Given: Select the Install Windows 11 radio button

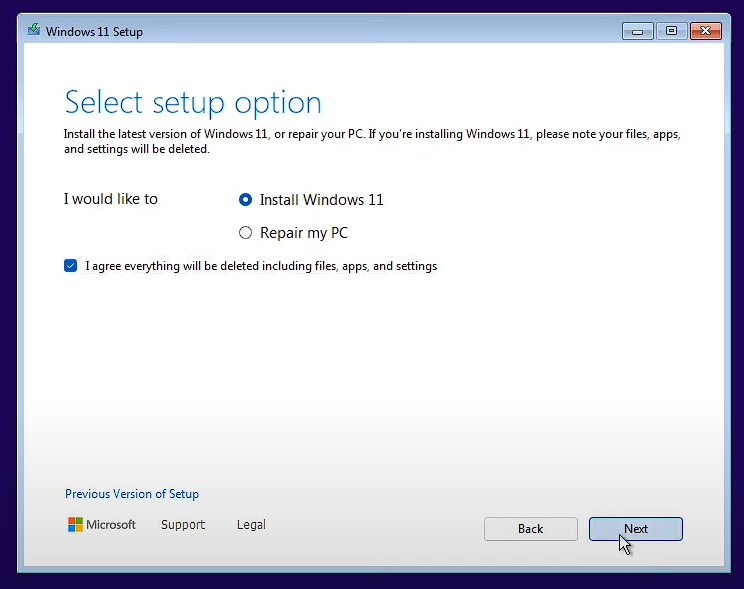Looking at the screenshot, I should point(245,200).
